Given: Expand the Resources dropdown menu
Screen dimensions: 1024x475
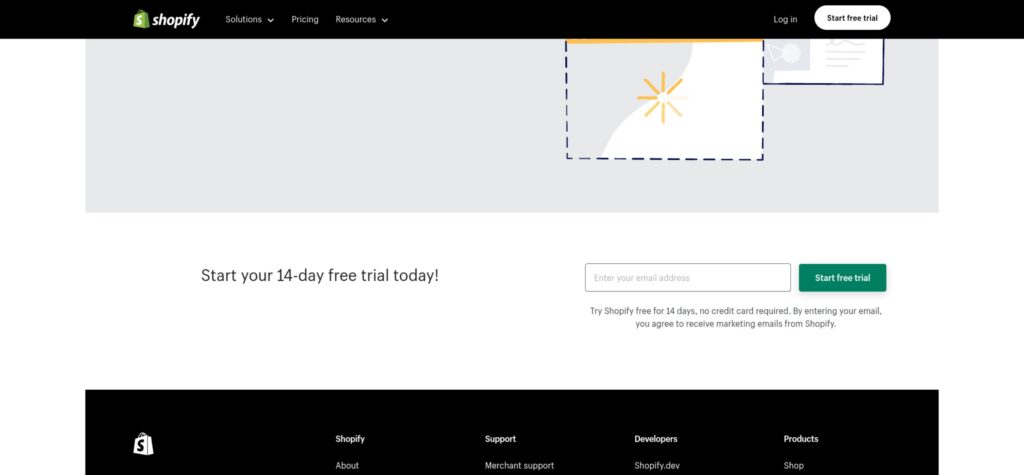Looking at the screenshot, I should [361, 19].
